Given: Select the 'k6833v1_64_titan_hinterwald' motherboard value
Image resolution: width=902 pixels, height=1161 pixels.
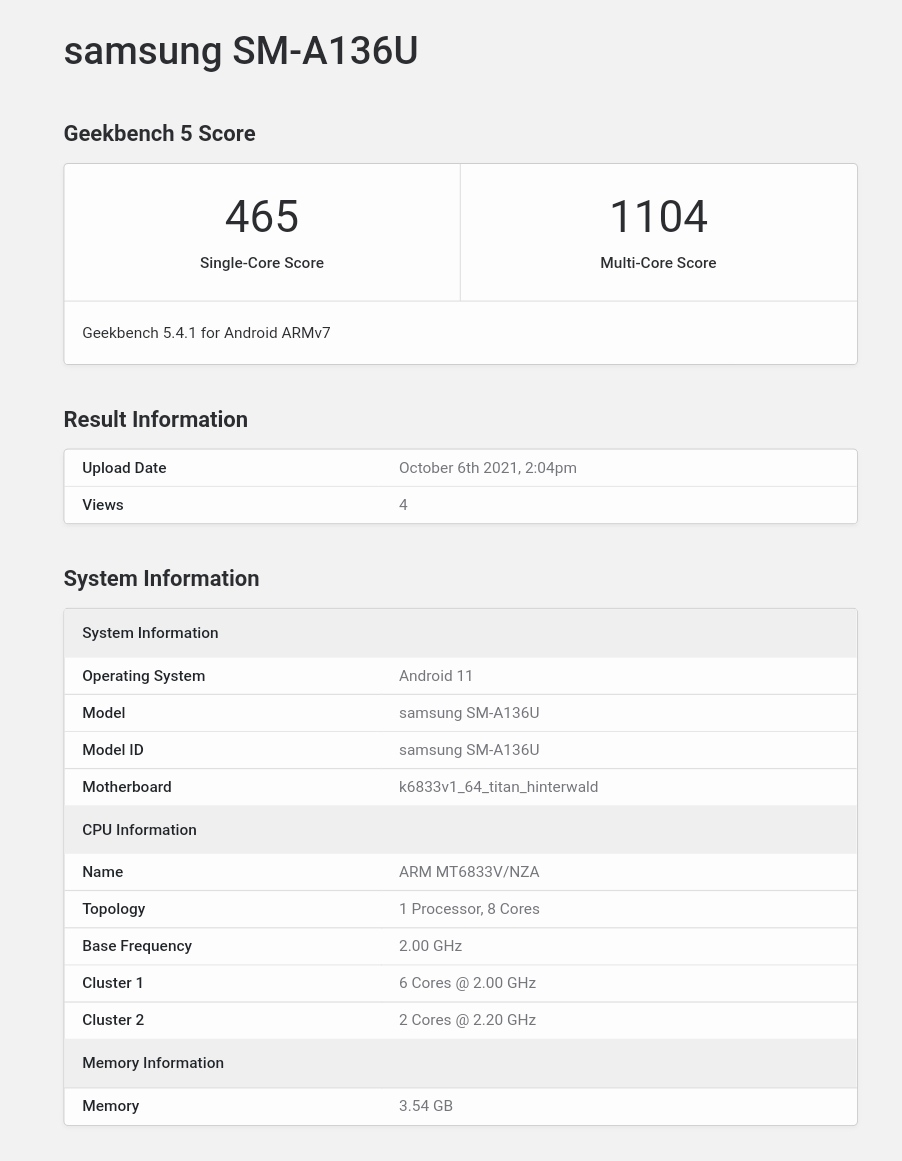Looking at the screenshot, I should [498, 787].
